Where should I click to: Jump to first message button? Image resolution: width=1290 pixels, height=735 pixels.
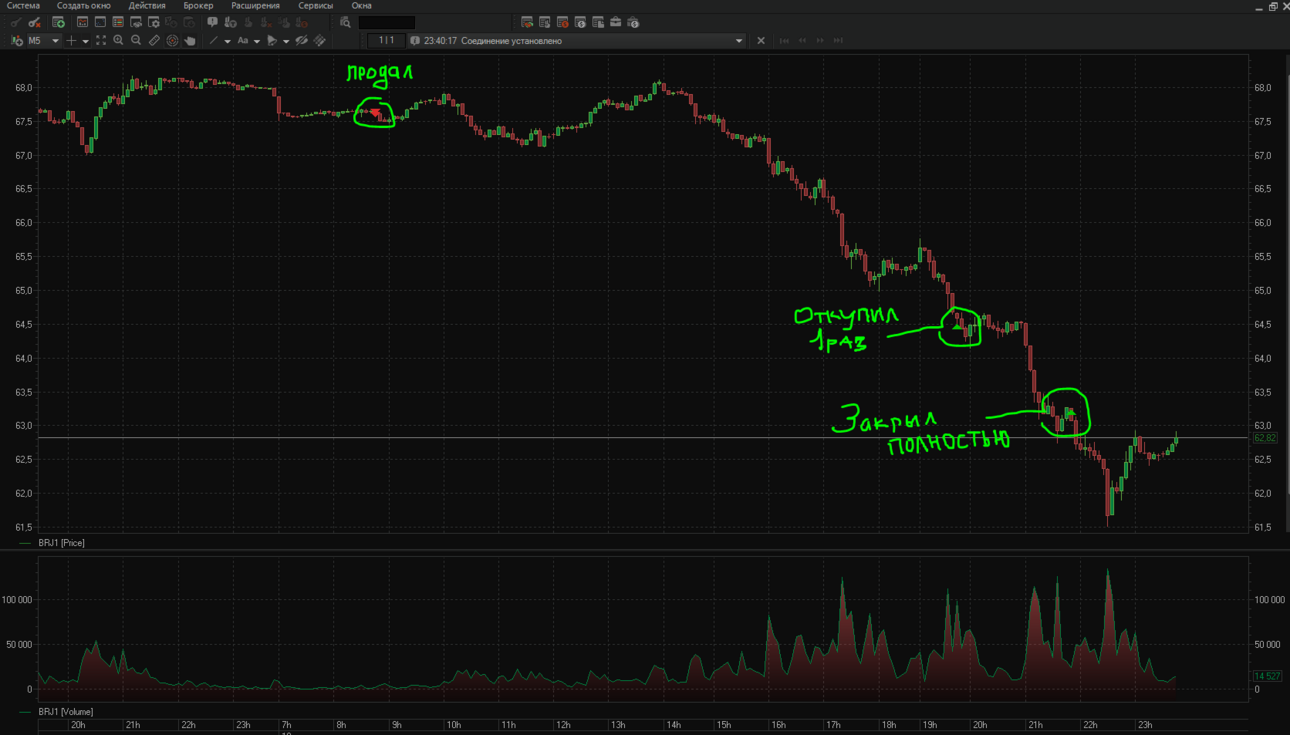click(784, 41)
